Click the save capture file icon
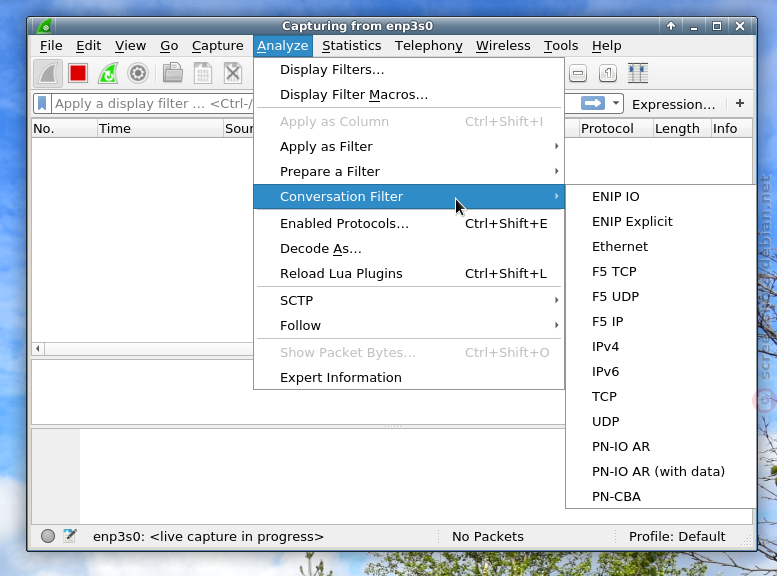 (x=203, y=73)
